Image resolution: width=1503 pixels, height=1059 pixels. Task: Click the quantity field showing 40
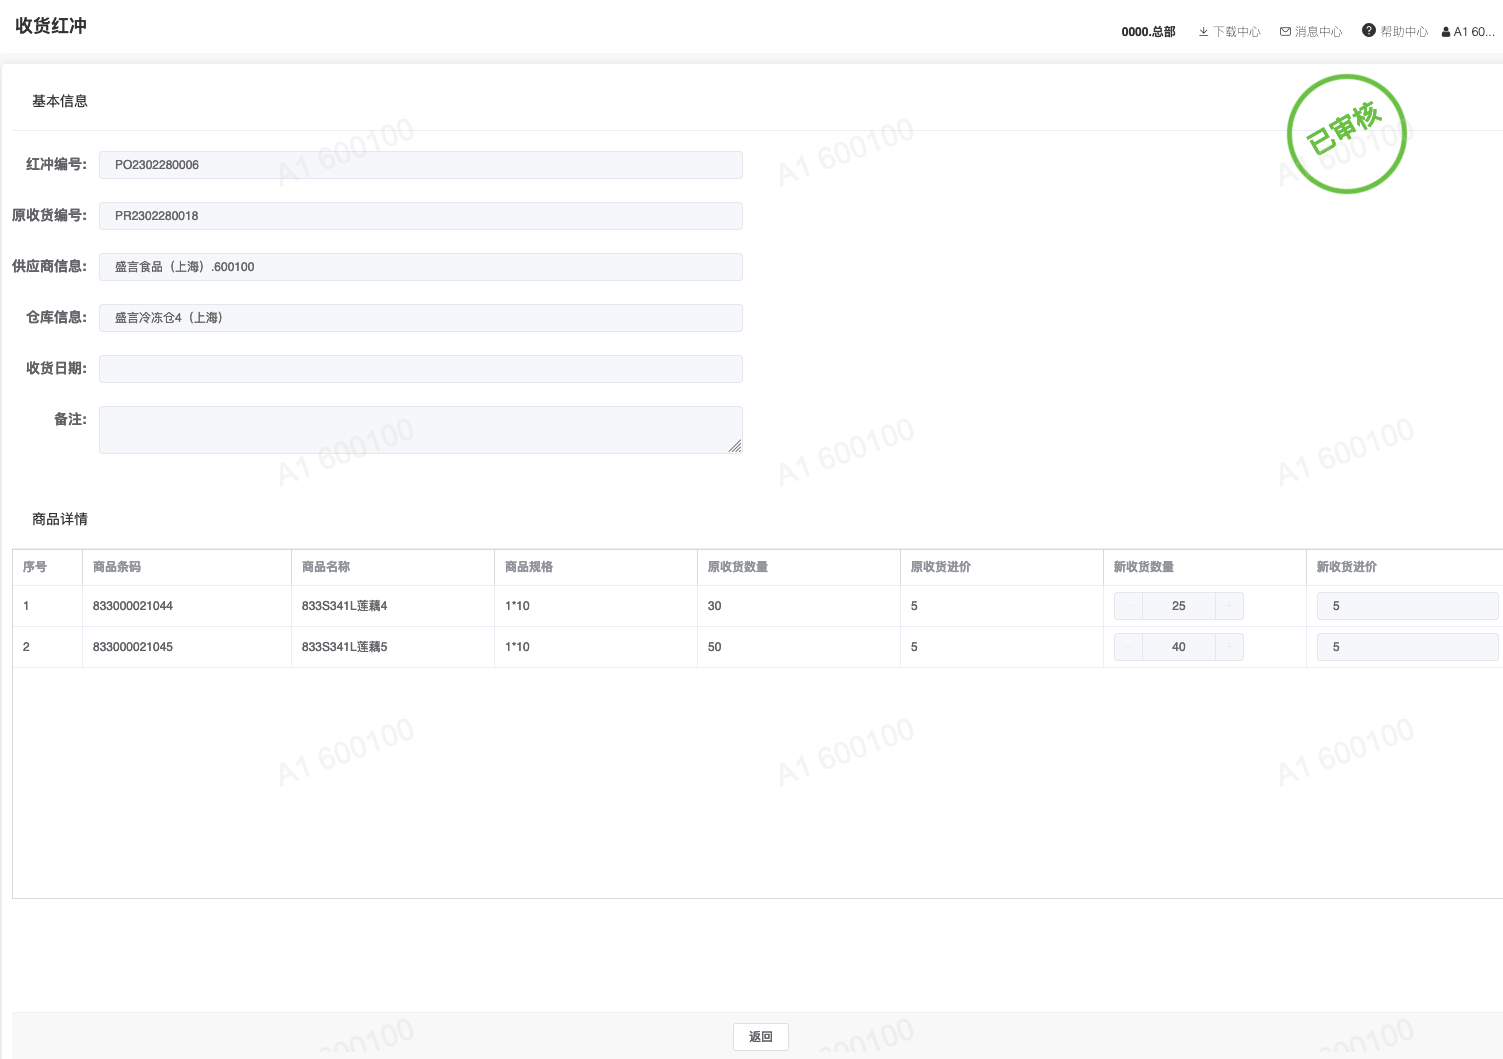[1179, 647]
